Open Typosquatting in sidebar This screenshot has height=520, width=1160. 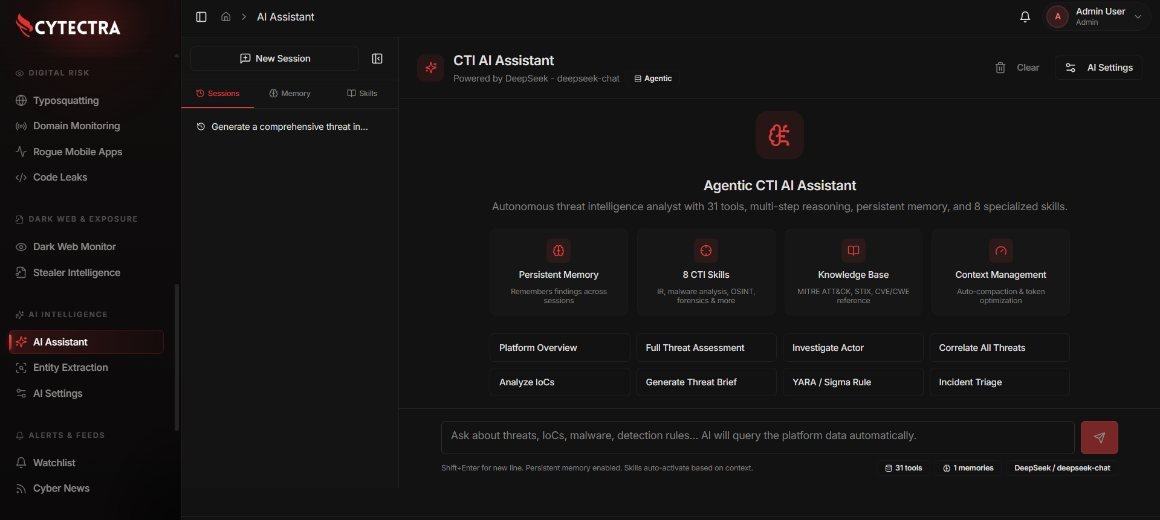[86, 101]
